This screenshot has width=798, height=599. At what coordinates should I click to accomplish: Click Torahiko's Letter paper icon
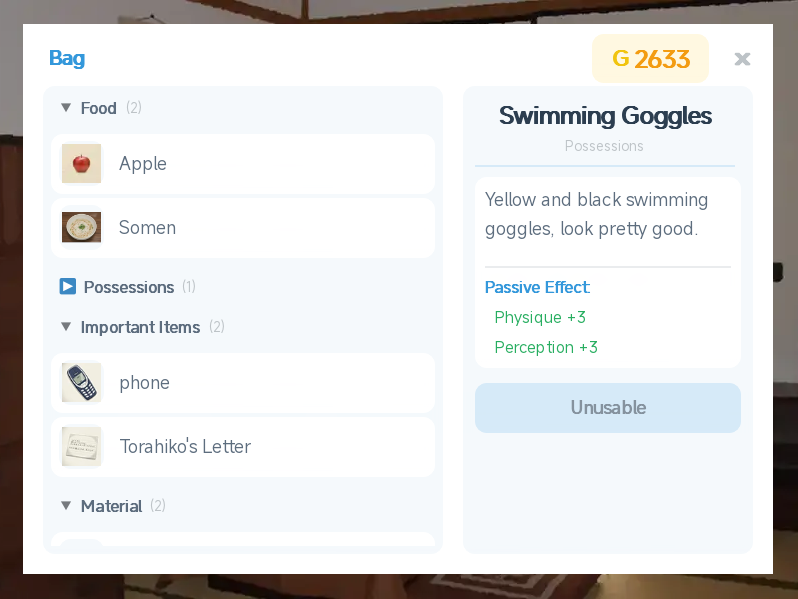pos(81,447)
